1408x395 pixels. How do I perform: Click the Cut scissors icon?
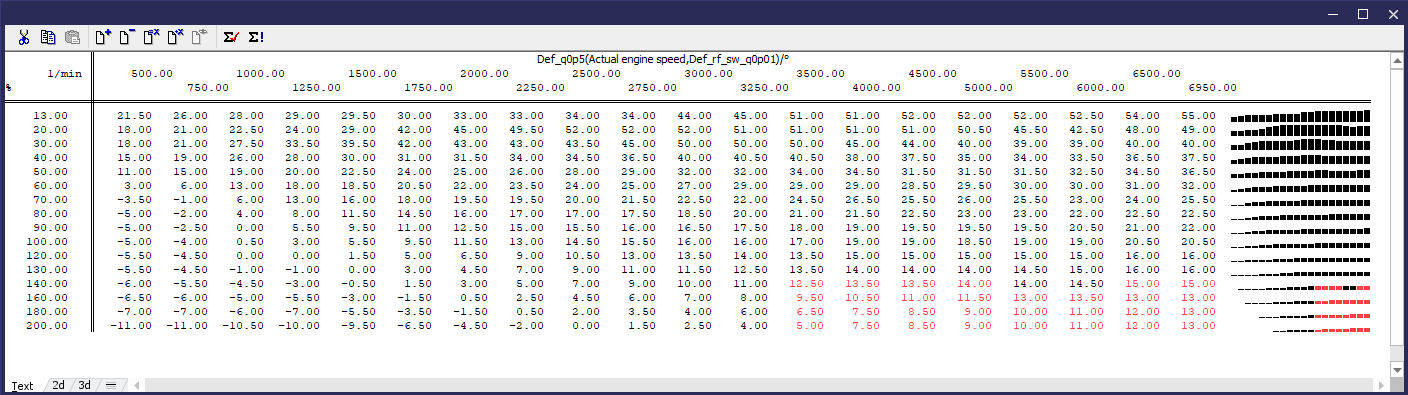(x=23, y=37)
